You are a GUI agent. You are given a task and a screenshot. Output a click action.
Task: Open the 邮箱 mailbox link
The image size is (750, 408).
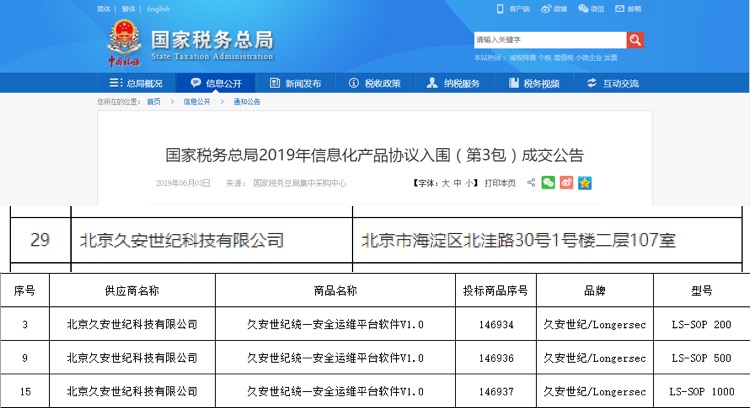629,9
